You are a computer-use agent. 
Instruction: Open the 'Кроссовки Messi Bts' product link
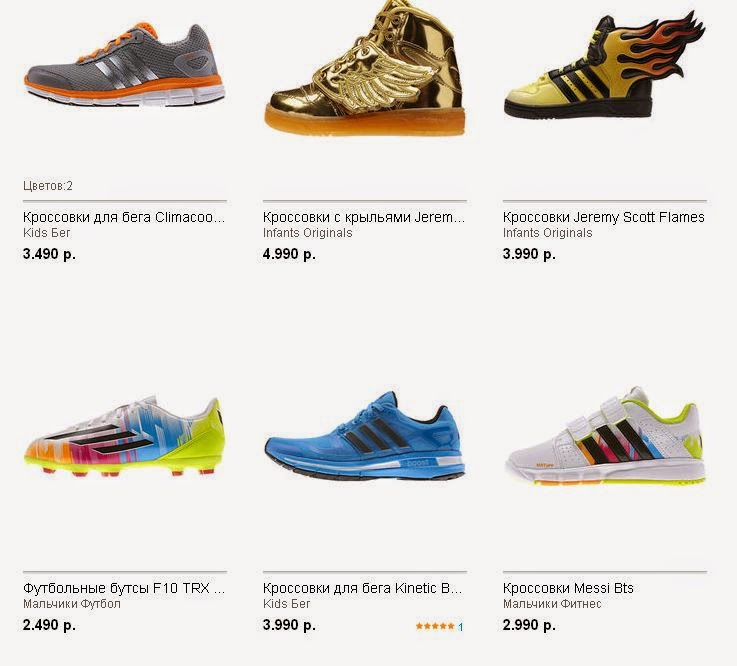(568, 588)
